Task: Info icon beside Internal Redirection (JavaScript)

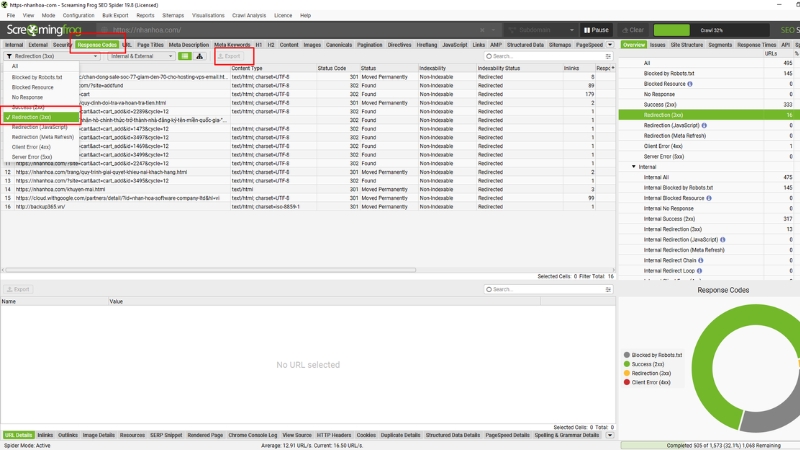Action: click(x=722, y=240)
